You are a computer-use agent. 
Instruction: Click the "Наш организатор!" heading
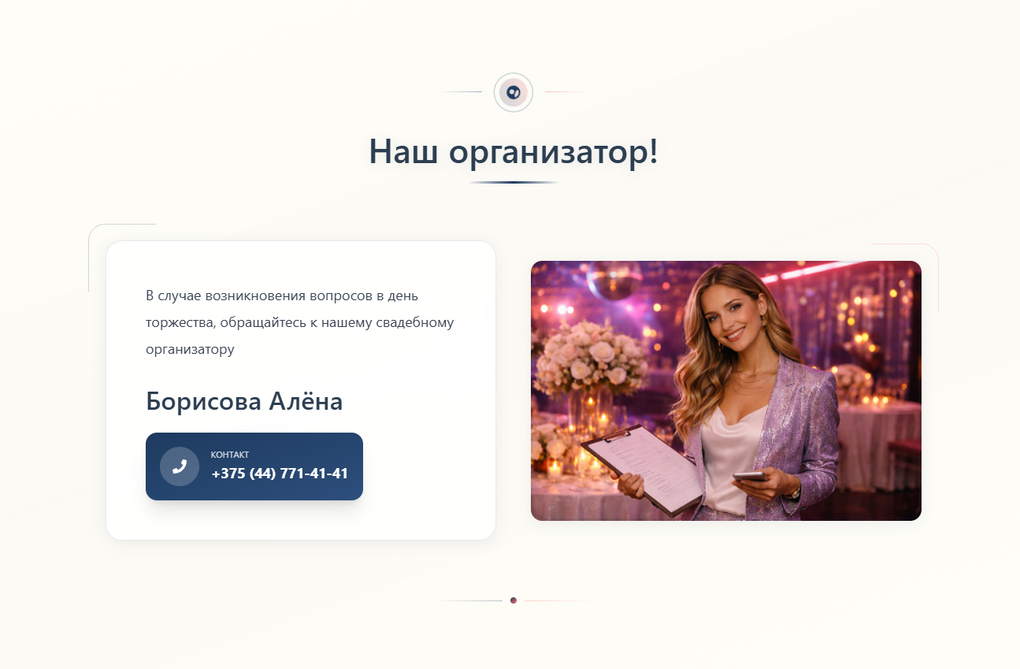pyautogui.click(x=513, y=151)
